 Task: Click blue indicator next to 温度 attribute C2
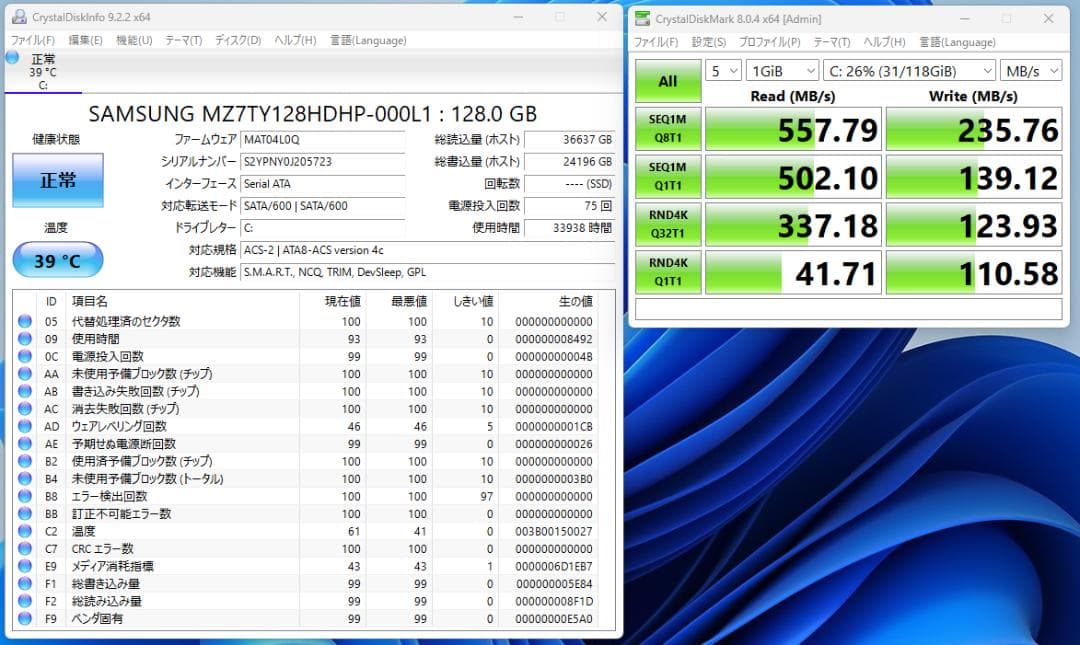[22, 531]
